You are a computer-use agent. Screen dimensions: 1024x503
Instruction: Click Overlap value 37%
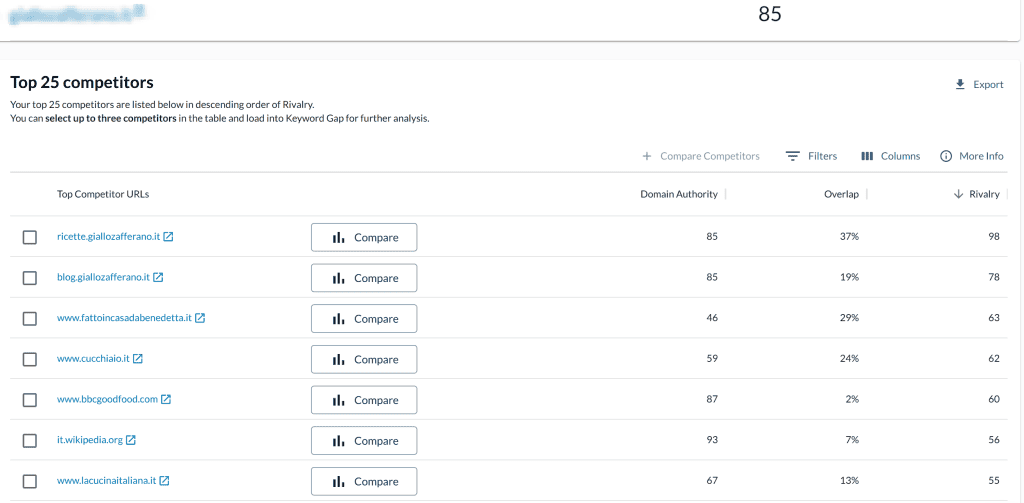point(849,236)
